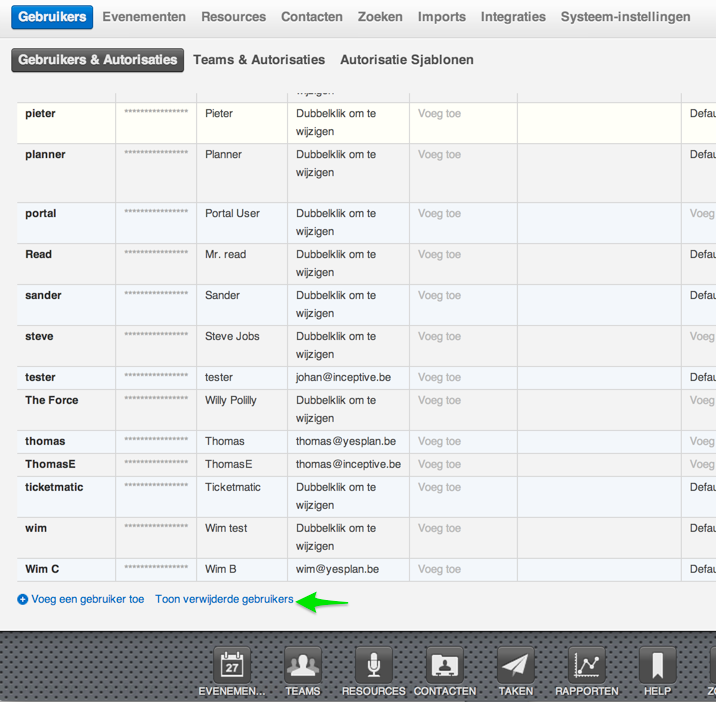Image resolution: width=716 pixels, height=702 pixels.
Task: Open the Teams icon in dock
Action: 303,665
